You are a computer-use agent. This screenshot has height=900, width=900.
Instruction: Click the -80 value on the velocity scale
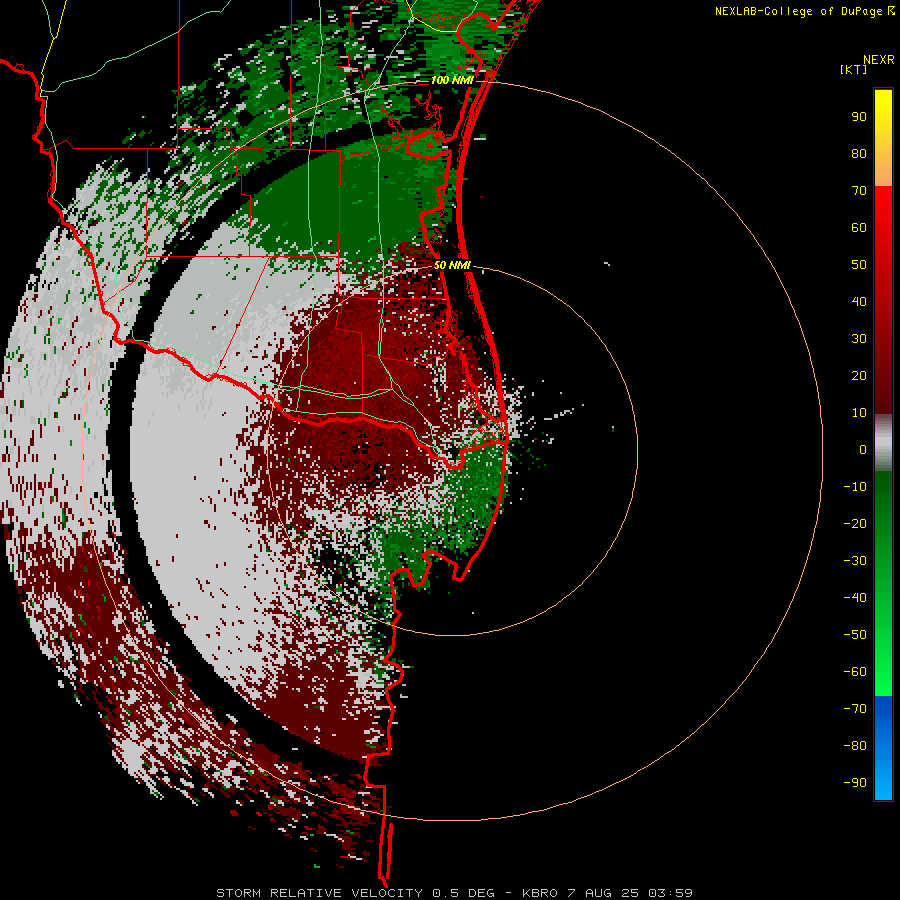[x=855, y=746]
